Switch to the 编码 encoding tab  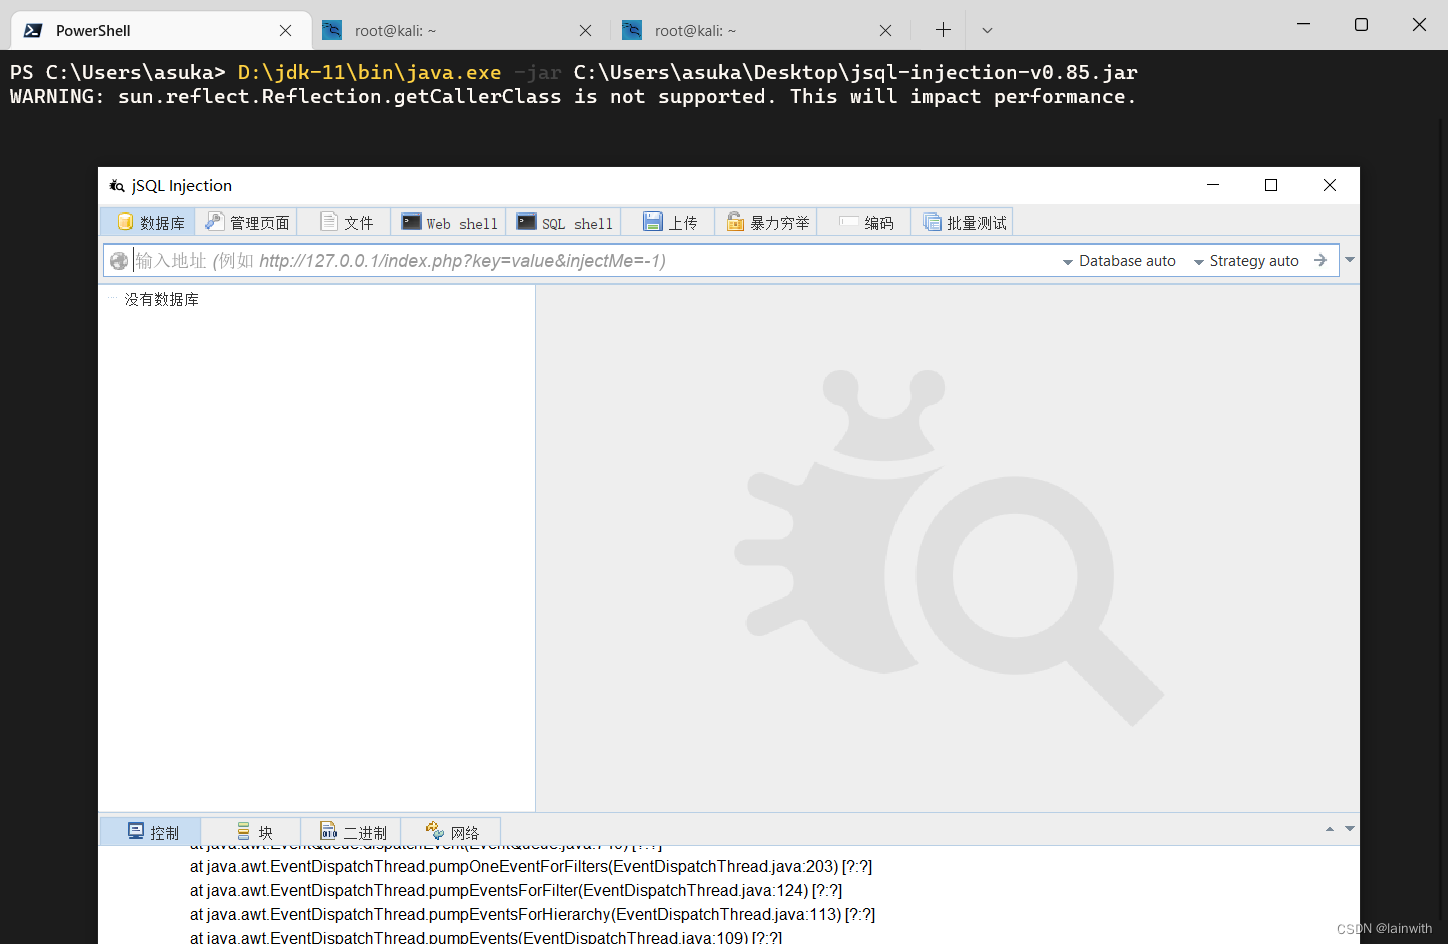pos(864,222)
